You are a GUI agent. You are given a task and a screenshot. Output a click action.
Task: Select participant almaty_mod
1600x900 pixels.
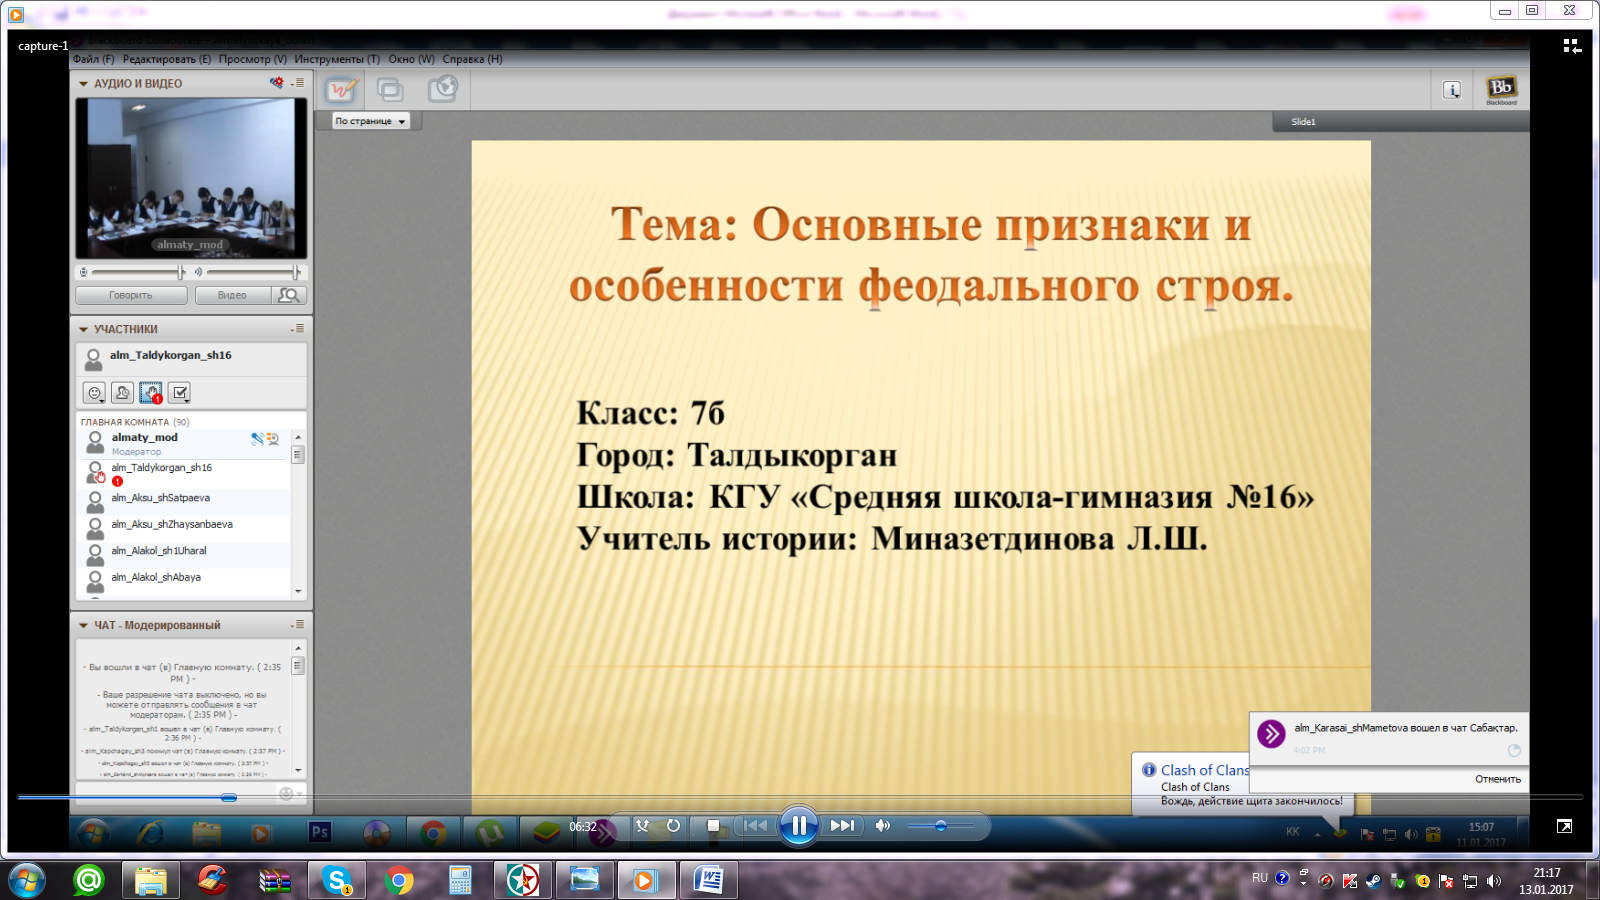(x=184, y=443)
